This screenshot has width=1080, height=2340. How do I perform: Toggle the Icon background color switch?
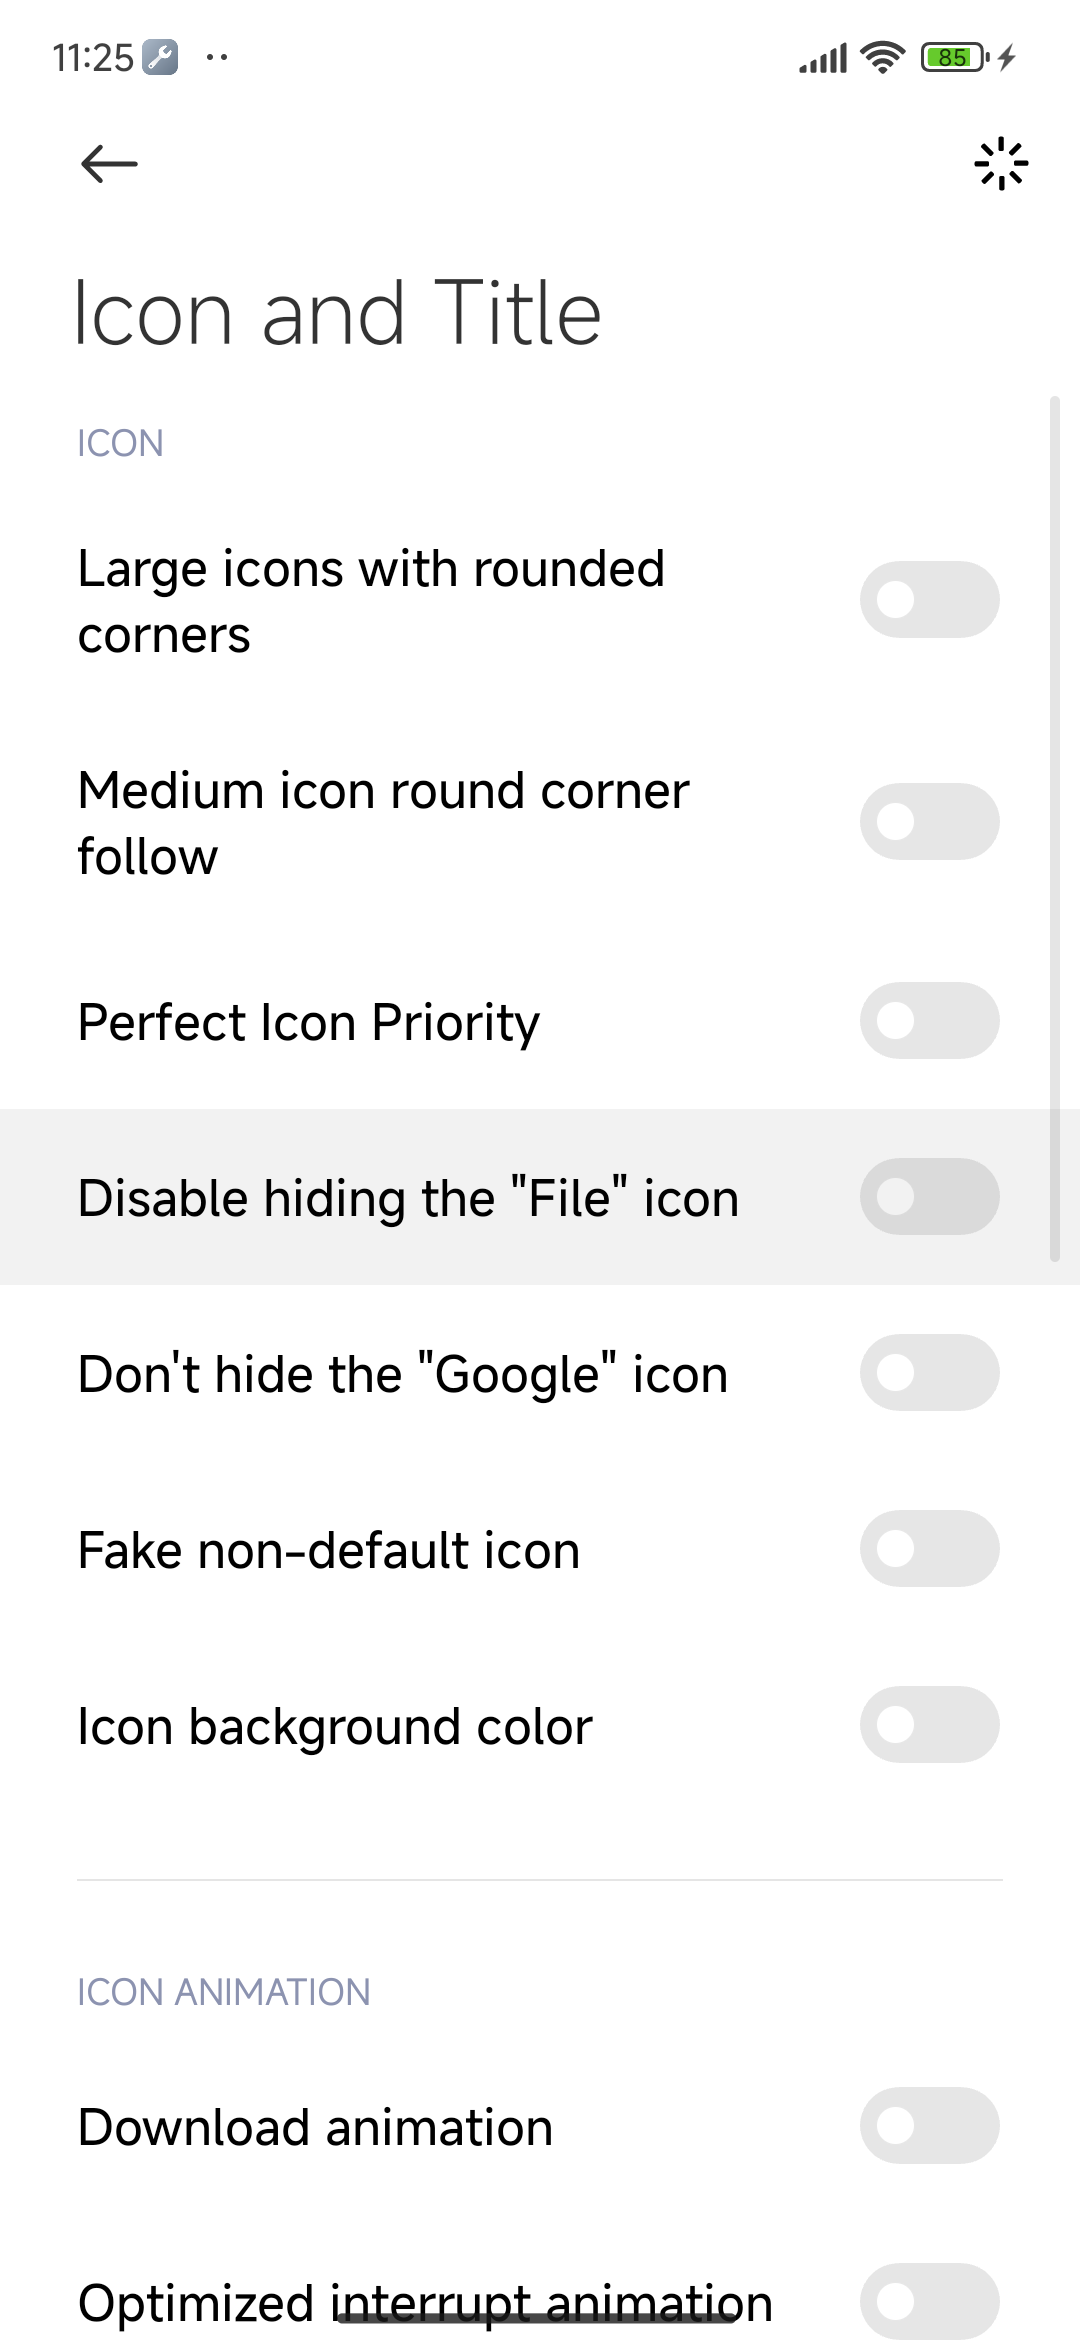[929, 1725]
